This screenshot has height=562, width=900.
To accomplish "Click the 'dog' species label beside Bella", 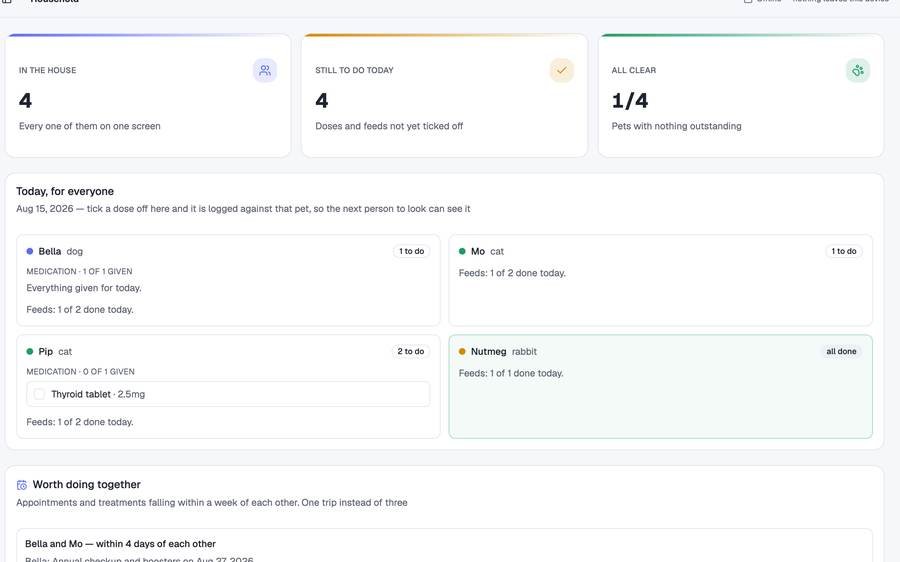I will [75, 251].
